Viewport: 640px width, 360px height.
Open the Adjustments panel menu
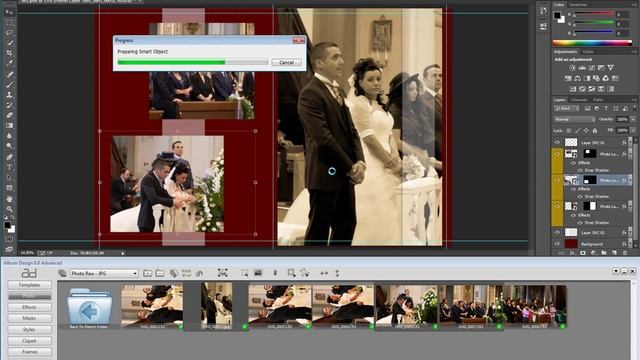click(634, 52)
